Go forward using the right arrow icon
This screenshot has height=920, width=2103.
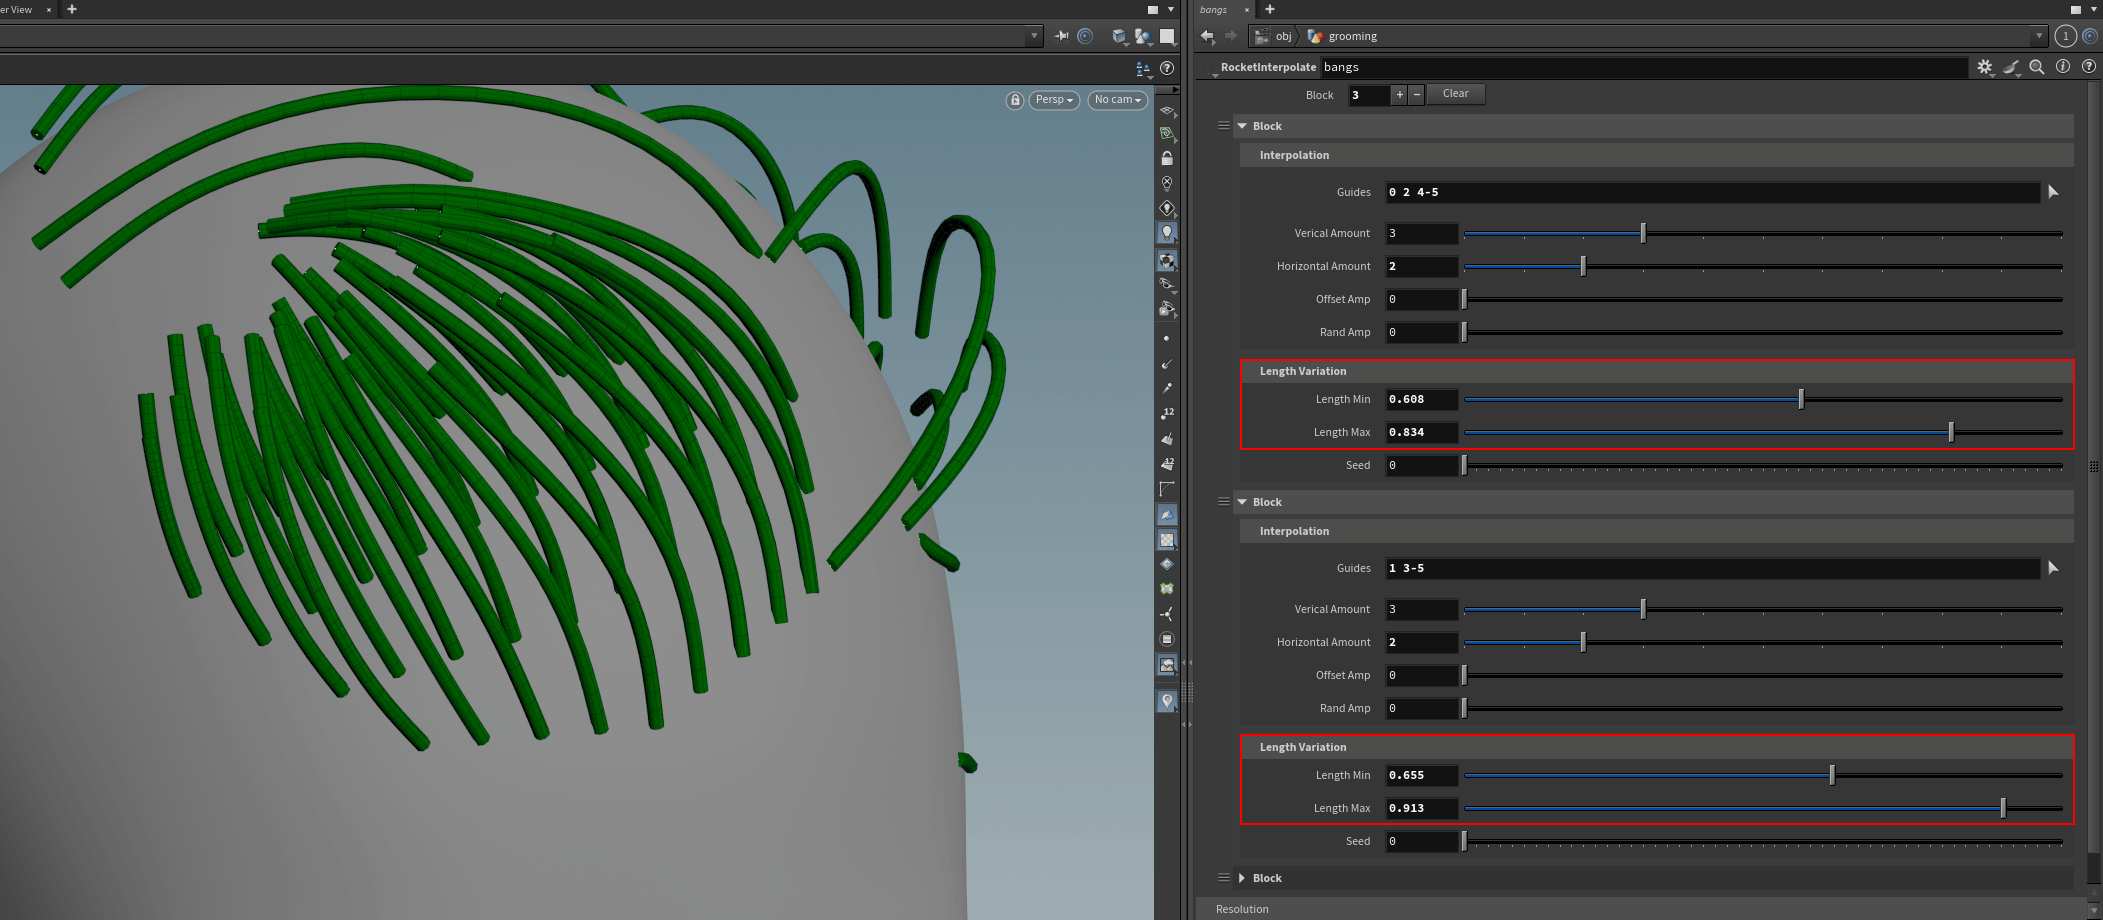1230,36
